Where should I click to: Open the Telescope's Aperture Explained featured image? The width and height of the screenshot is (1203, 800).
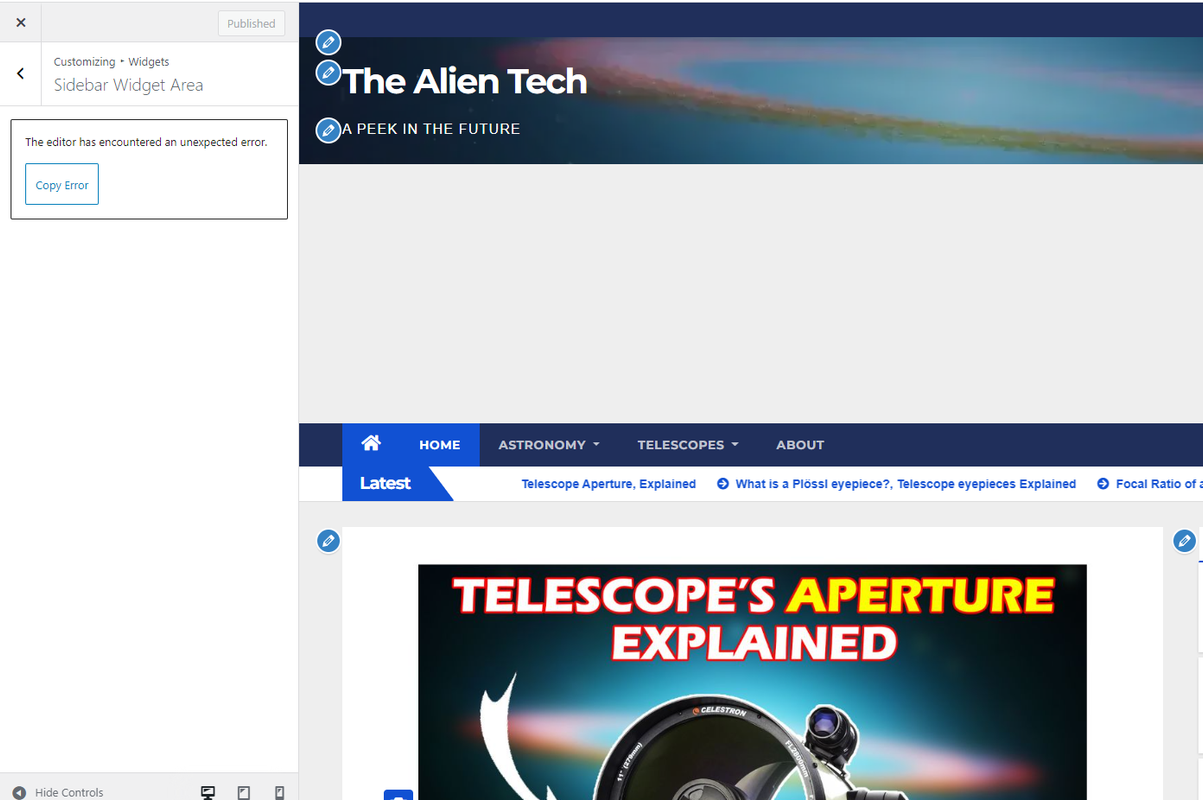tap(752, 682)
